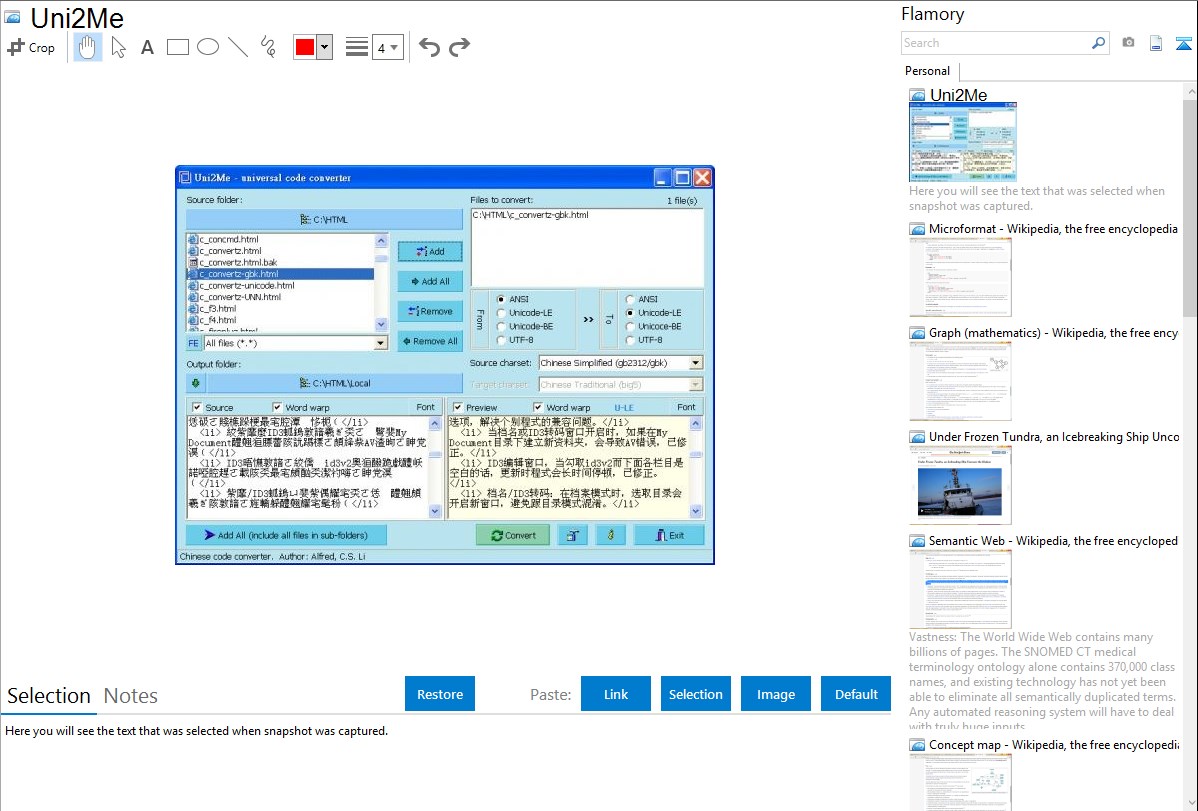Switch to the Personal tab
Screen dimensions: 1198x811
(x=928, y=71)
